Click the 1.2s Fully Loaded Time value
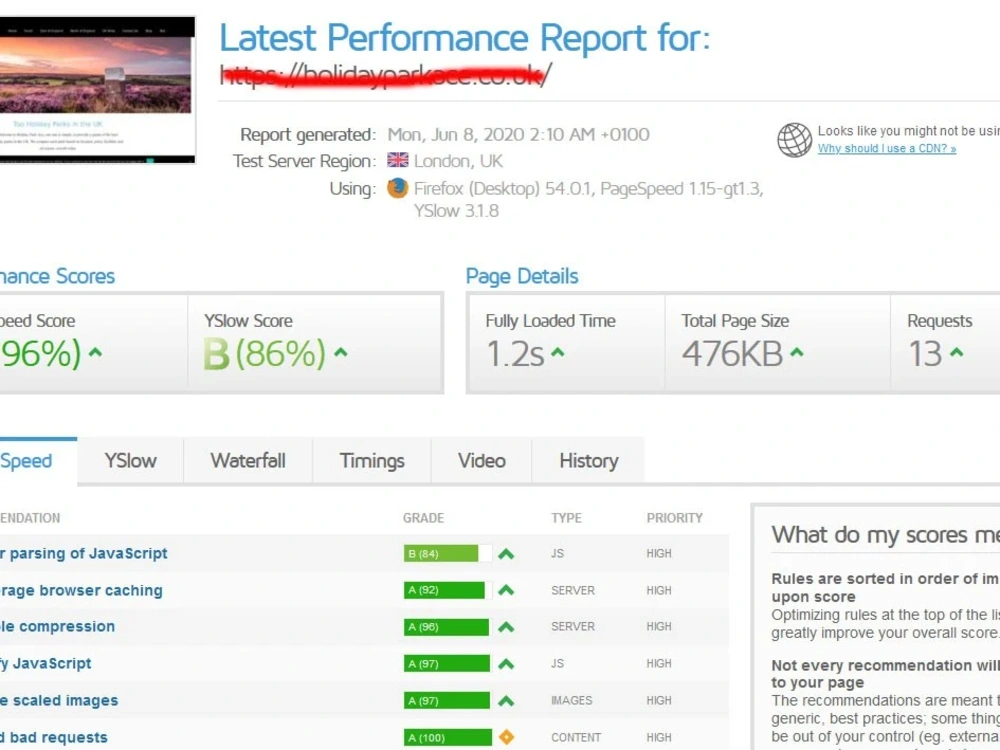Image resolution: width=1000 pixels, height=750 pixels. click(515, 353)
